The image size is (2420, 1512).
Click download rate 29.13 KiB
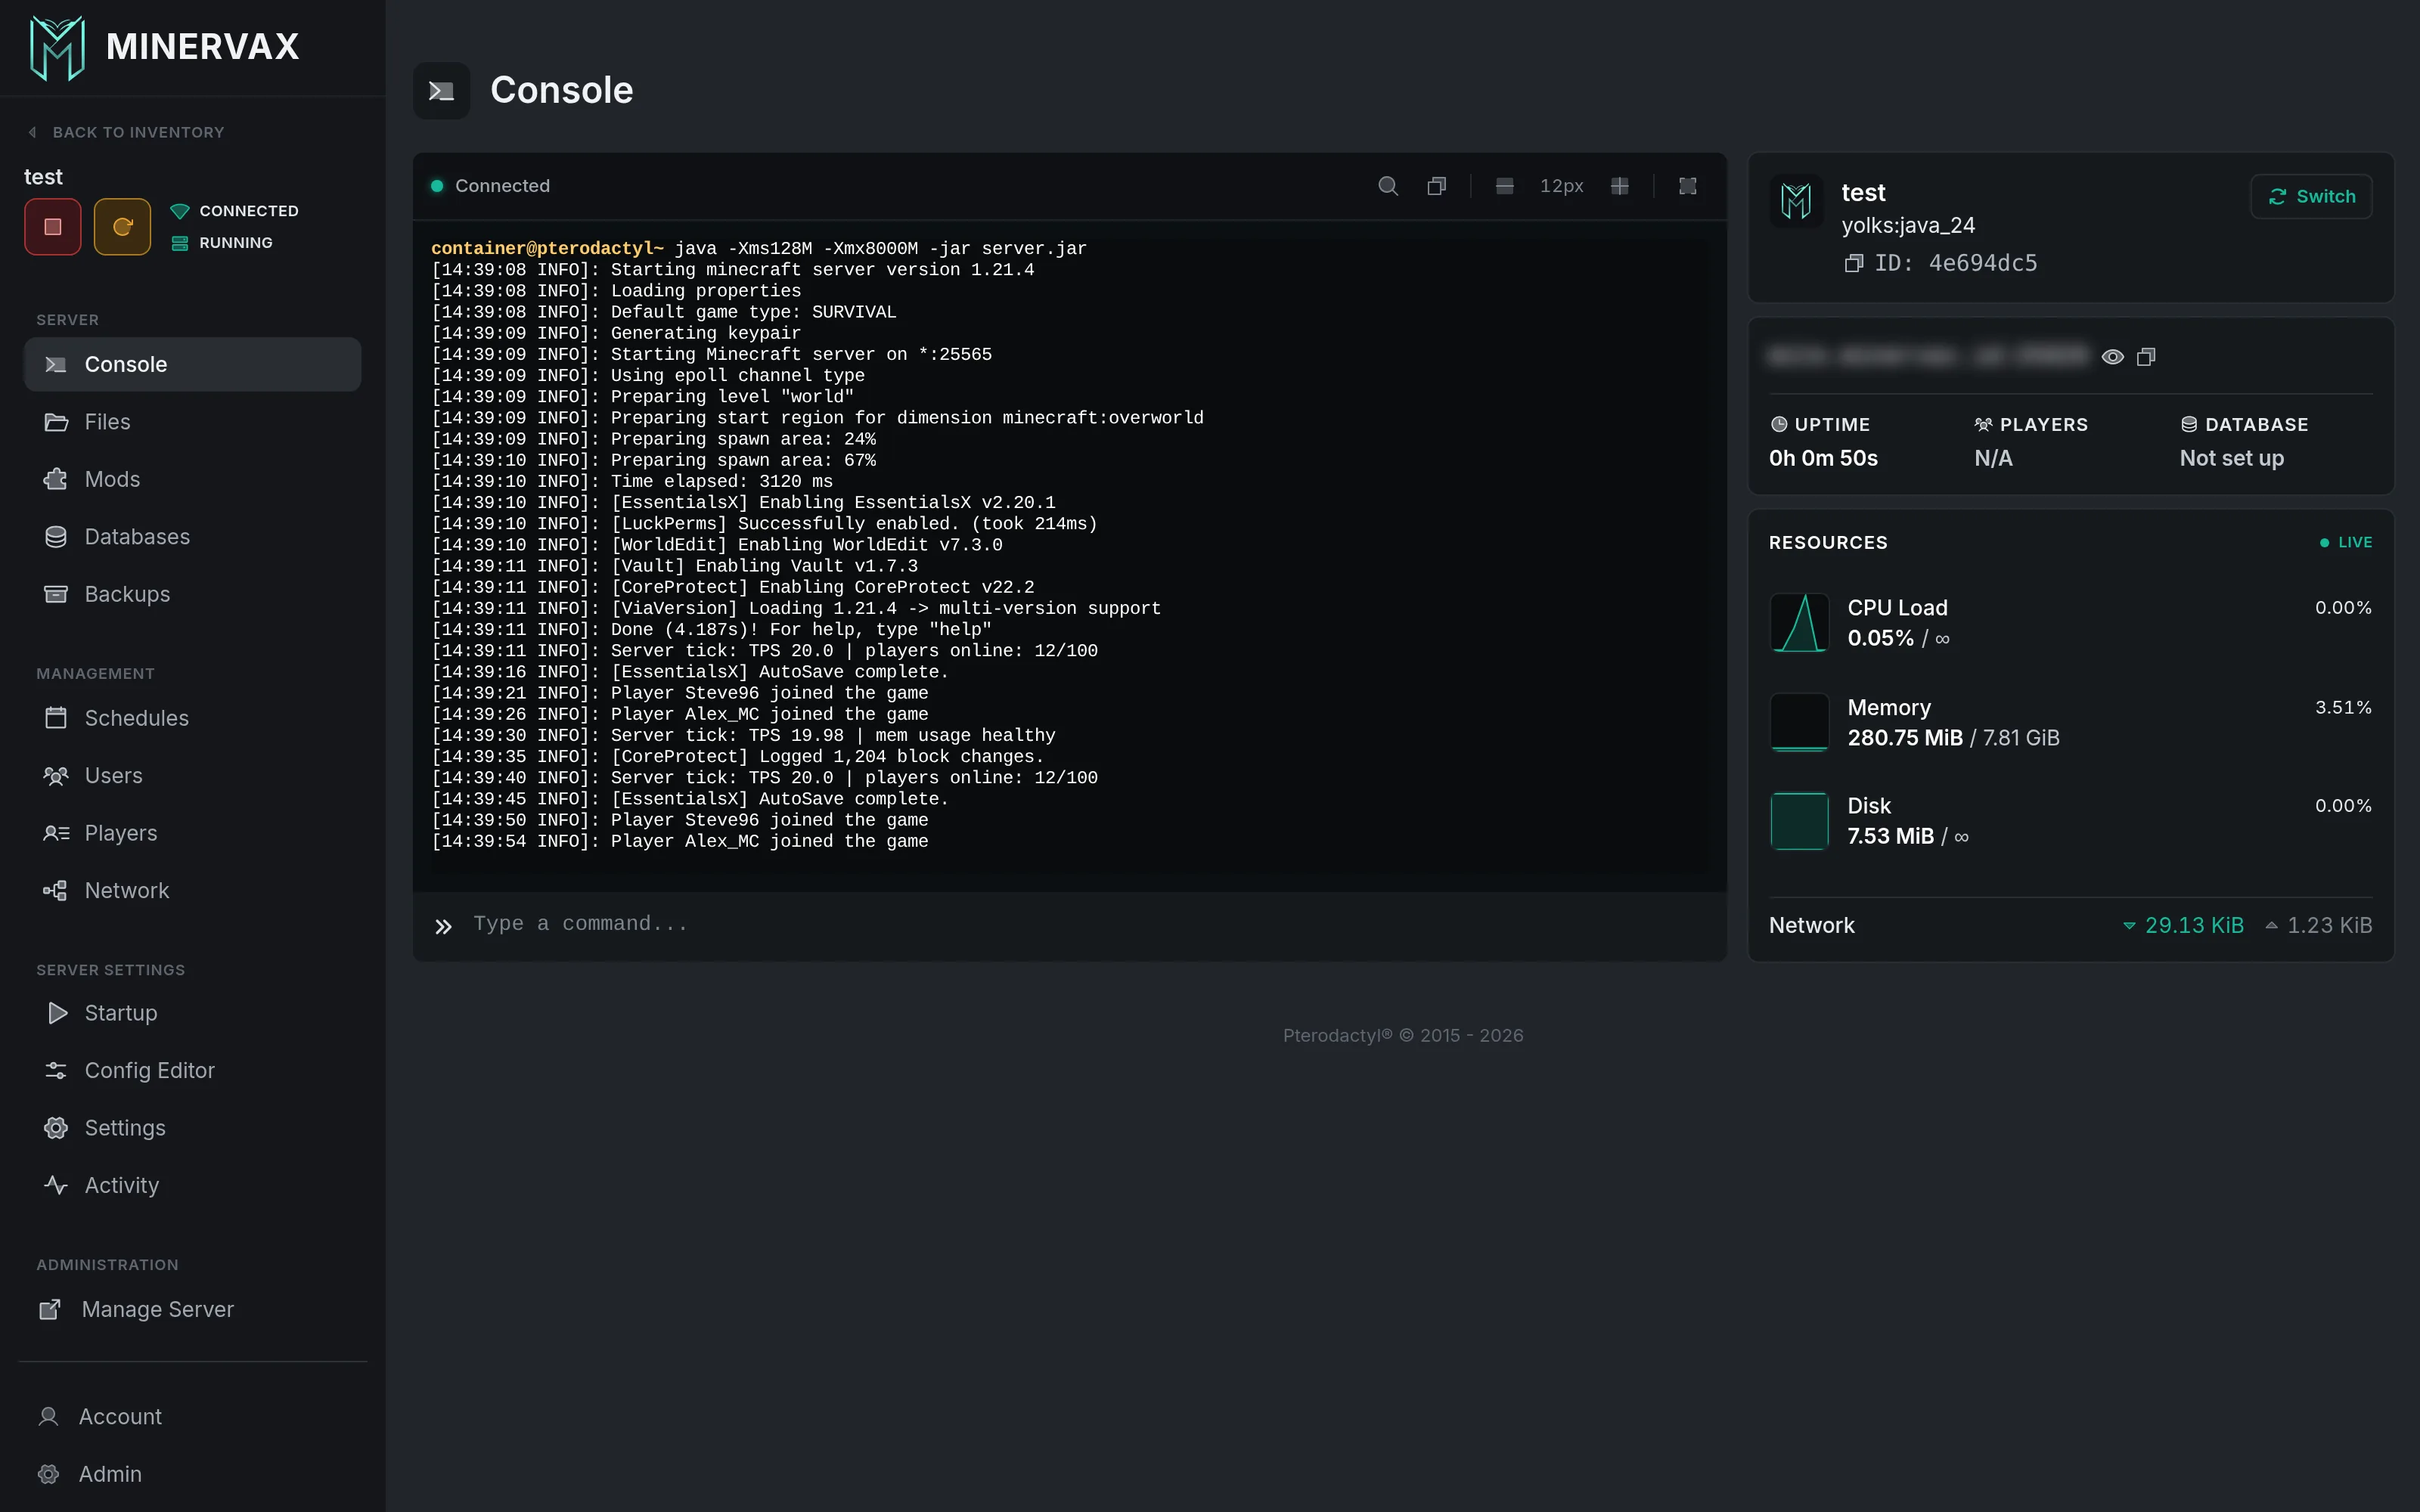coord(2183,925)
